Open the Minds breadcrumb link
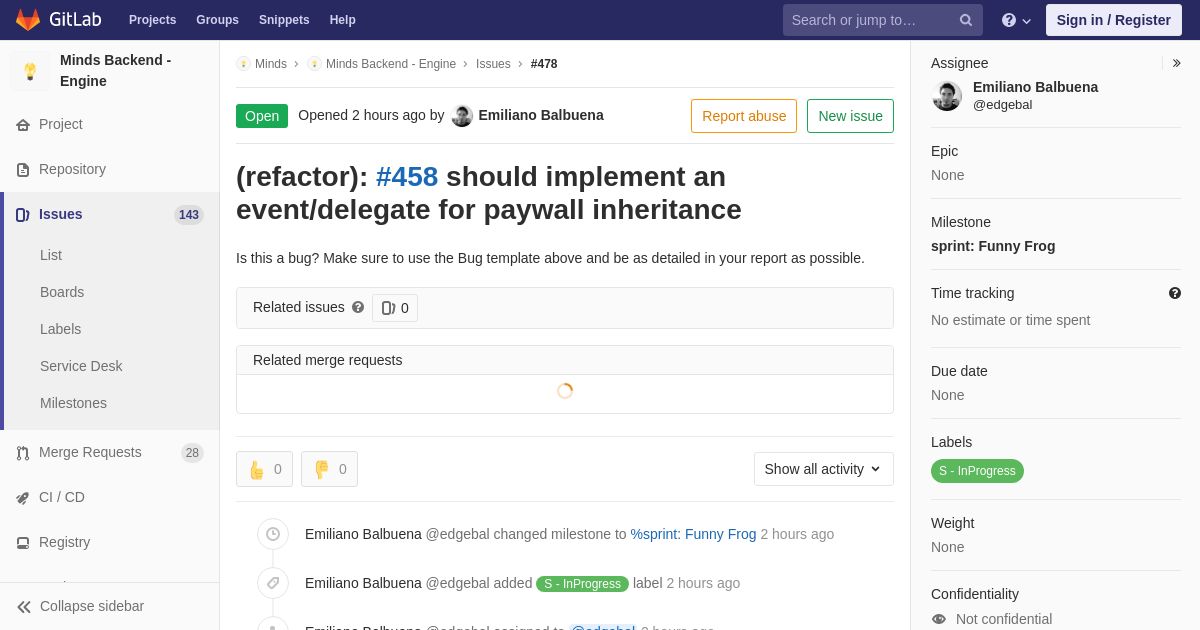Screen dimensions: 1200x630 [271, 64]
